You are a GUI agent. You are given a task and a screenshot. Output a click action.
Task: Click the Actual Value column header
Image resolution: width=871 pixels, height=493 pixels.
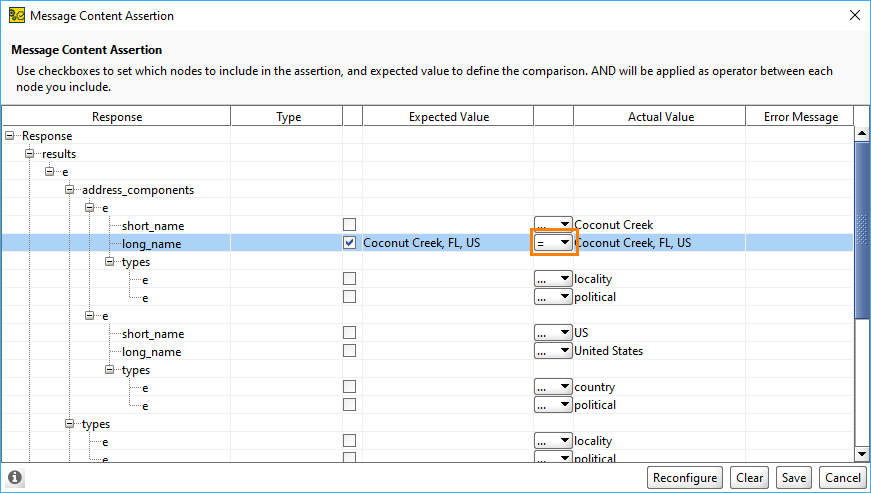660,117
